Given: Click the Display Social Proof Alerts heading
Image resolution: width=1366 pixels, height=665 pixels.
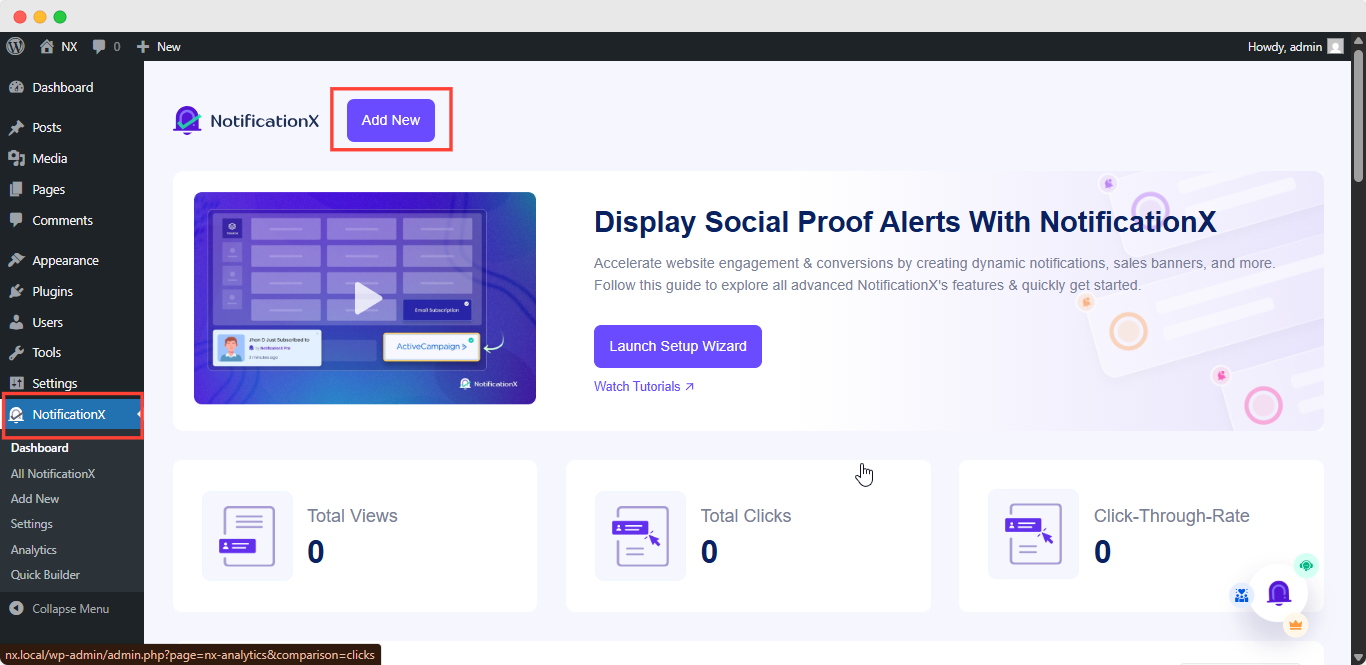Looking at the screenshot, I should (x=905, y=222).
